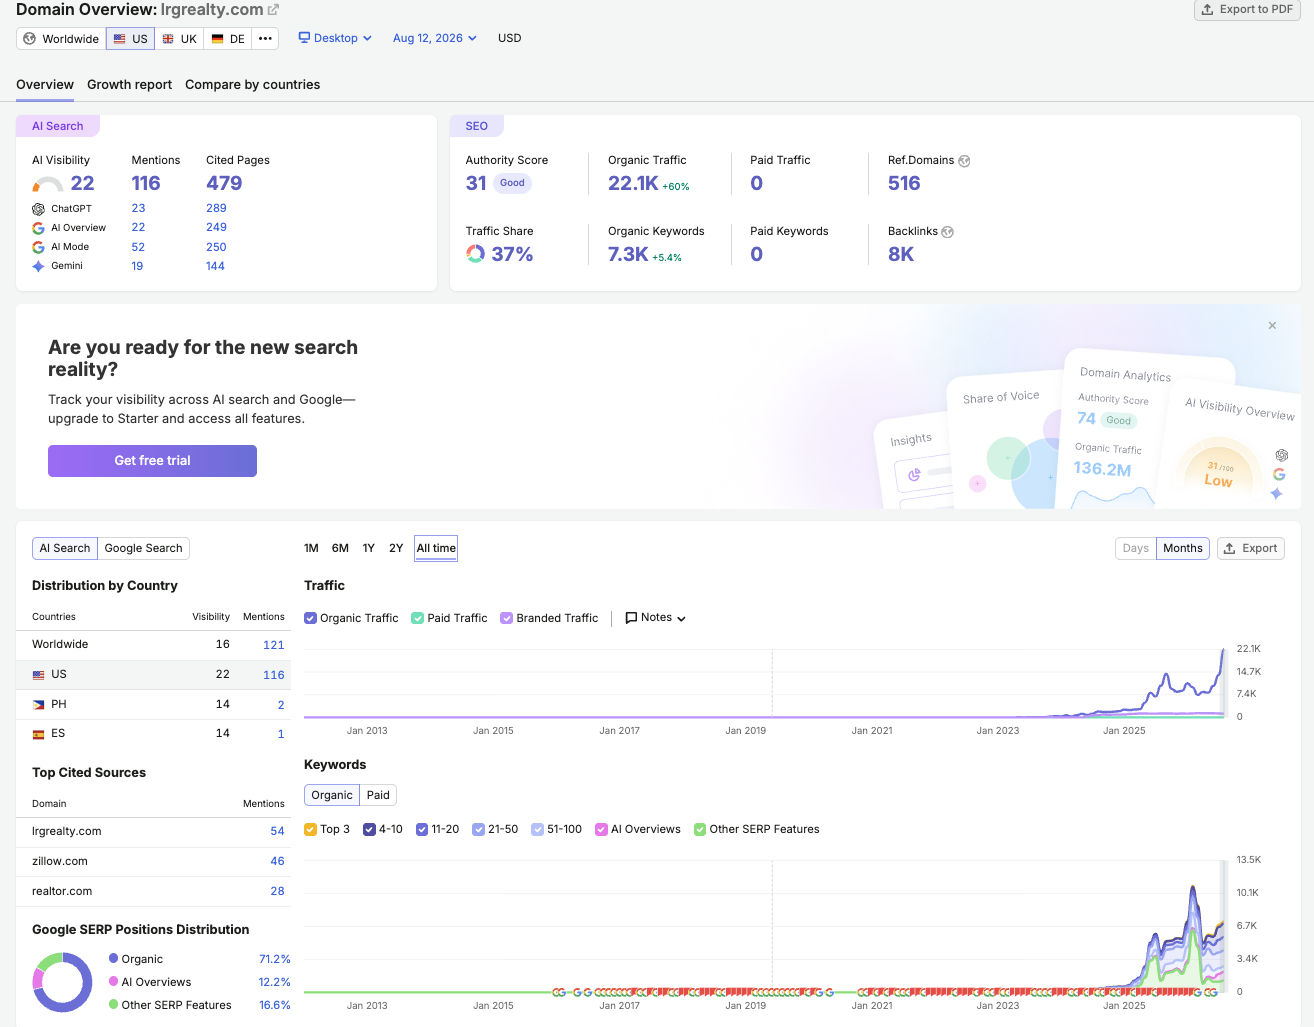Open Worldwide mentions value 121
The width and height of the screenshot is (1314, 1027).
(x=274, y=645)
